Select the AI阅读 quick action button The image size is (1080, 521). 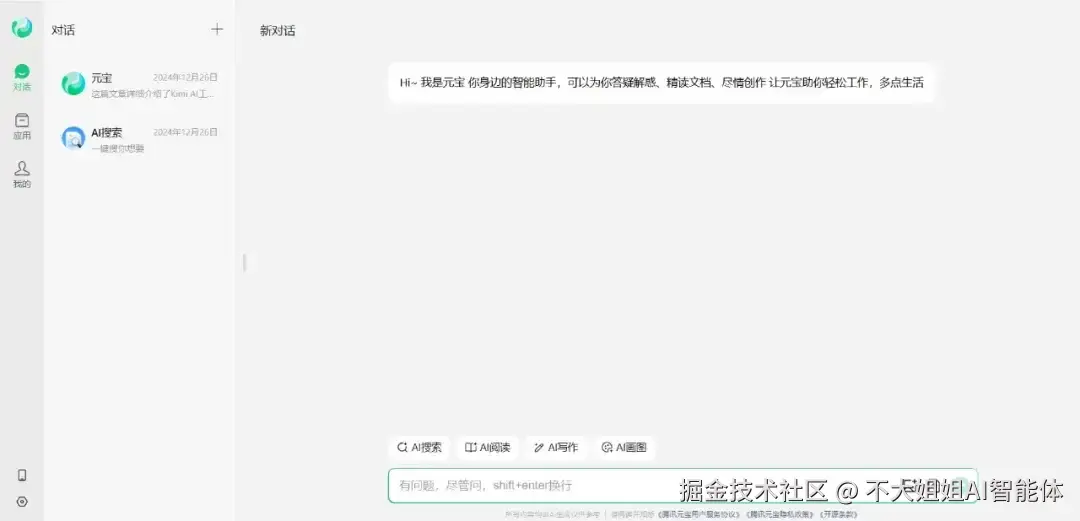[488, 447]
